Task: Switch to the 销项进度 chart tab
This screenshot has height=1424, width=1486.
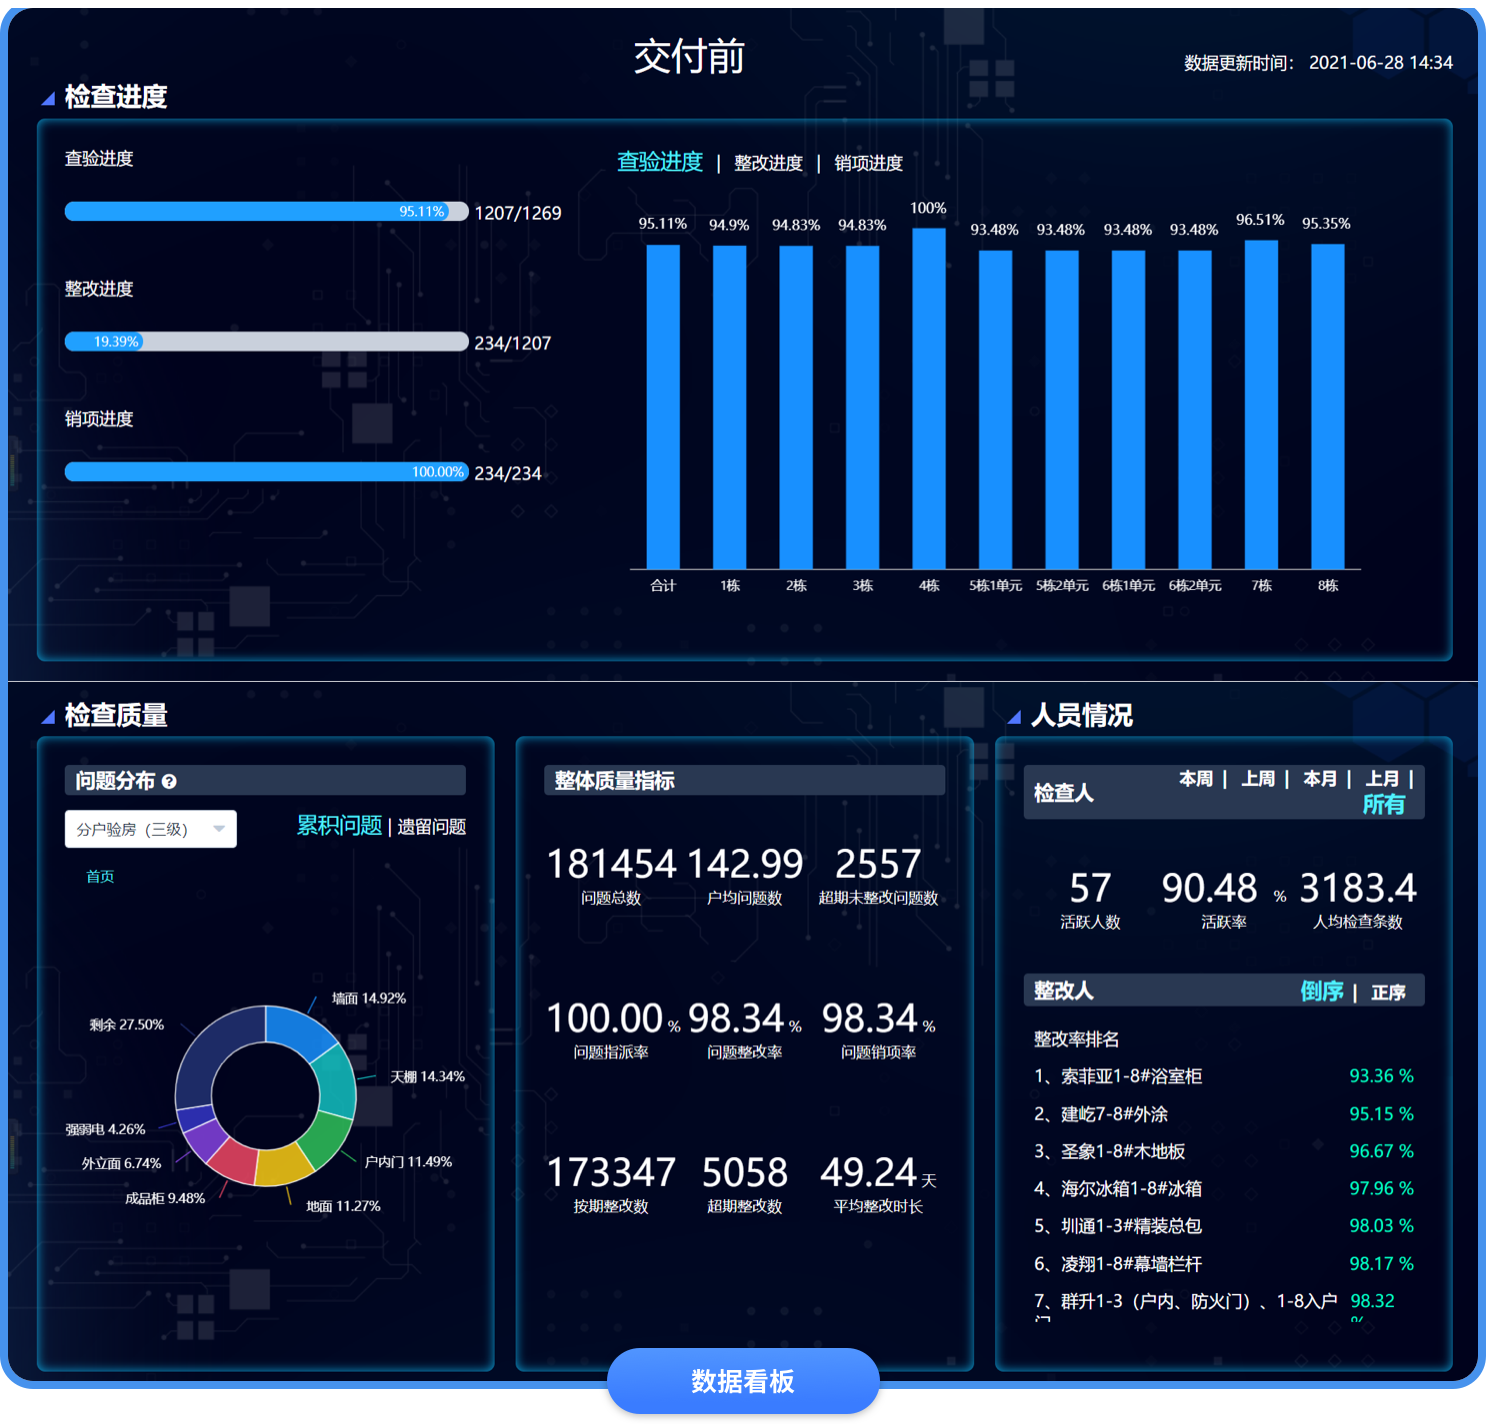Action: coord(868,163)
